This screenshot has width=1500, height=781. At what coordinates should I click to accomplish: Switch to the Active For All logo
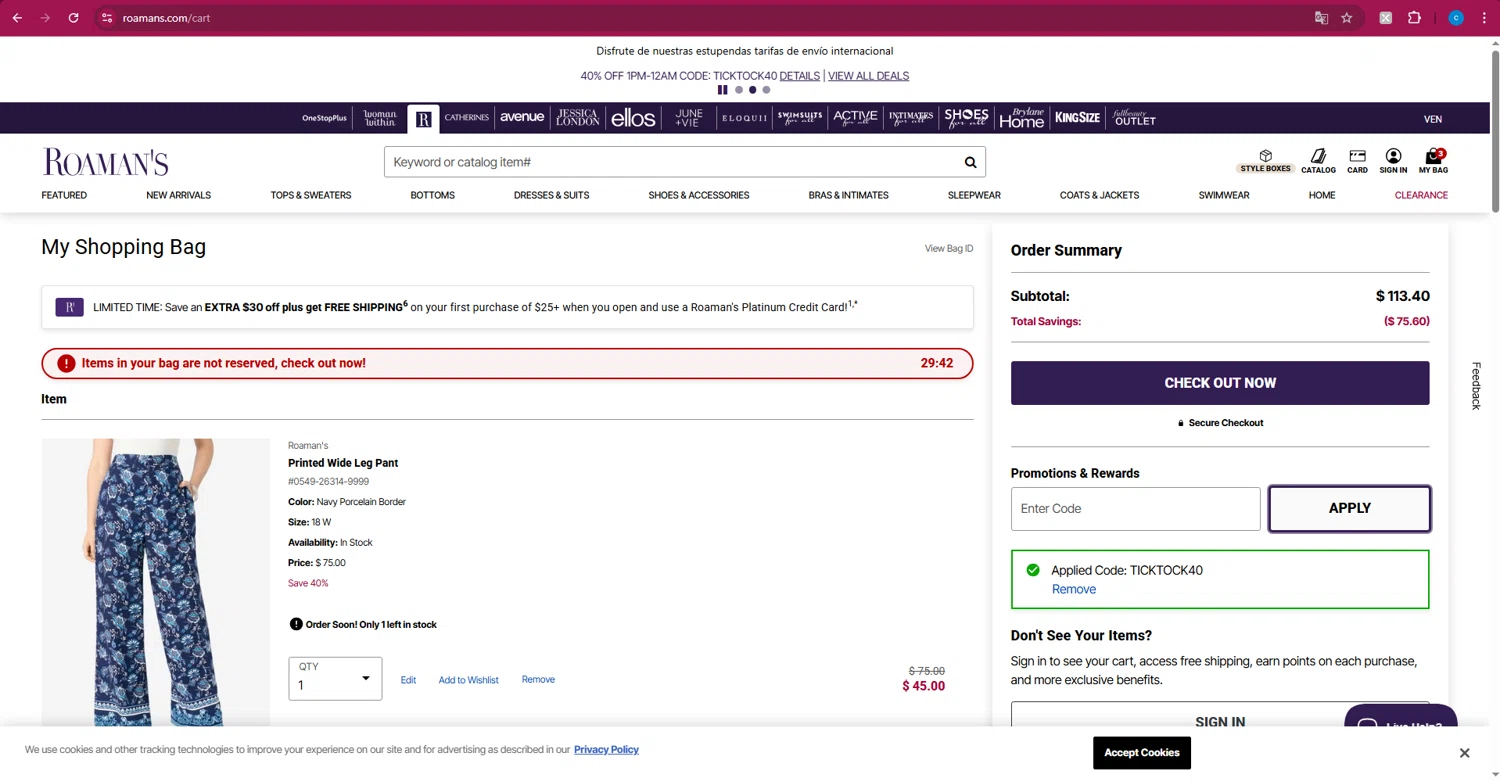point(855,118)
